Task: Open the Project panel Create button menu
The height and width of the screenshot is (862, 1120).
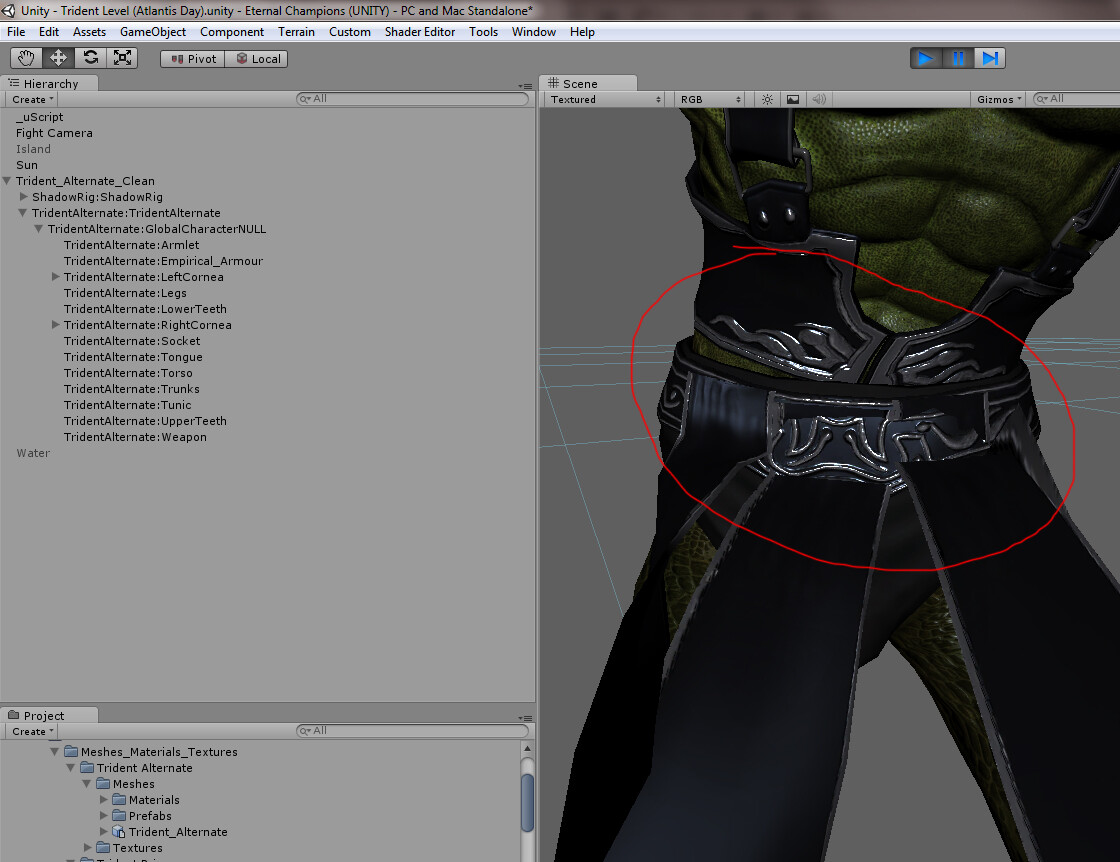Action: point(31,731)
